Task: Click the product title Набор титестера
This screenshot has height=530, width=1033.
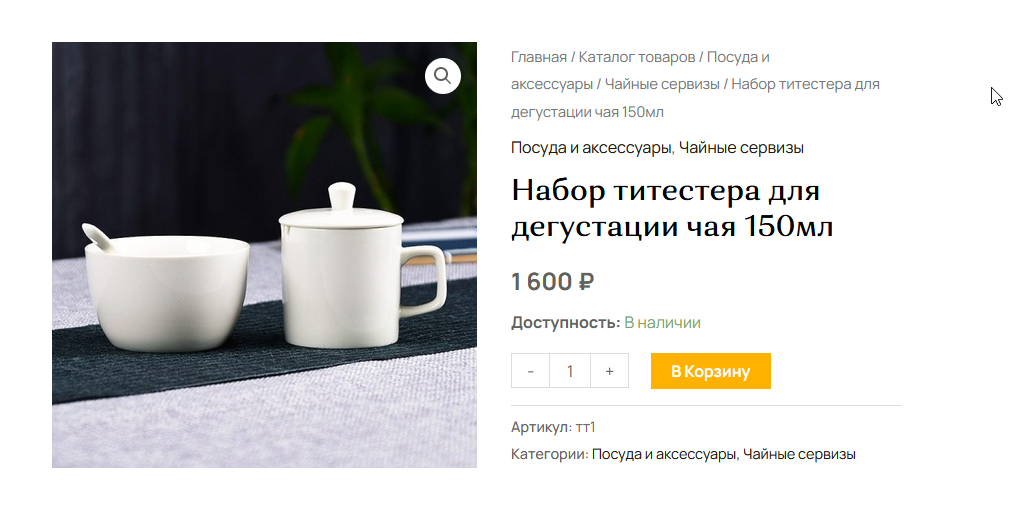Action: [x=672, y=208]
